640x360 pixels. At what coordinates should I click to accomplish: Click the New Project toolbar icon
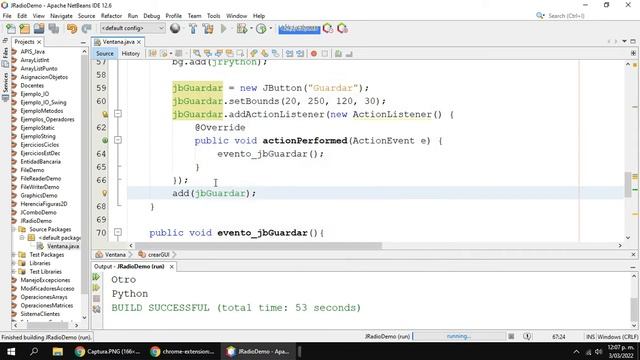(x=24, y=29)
